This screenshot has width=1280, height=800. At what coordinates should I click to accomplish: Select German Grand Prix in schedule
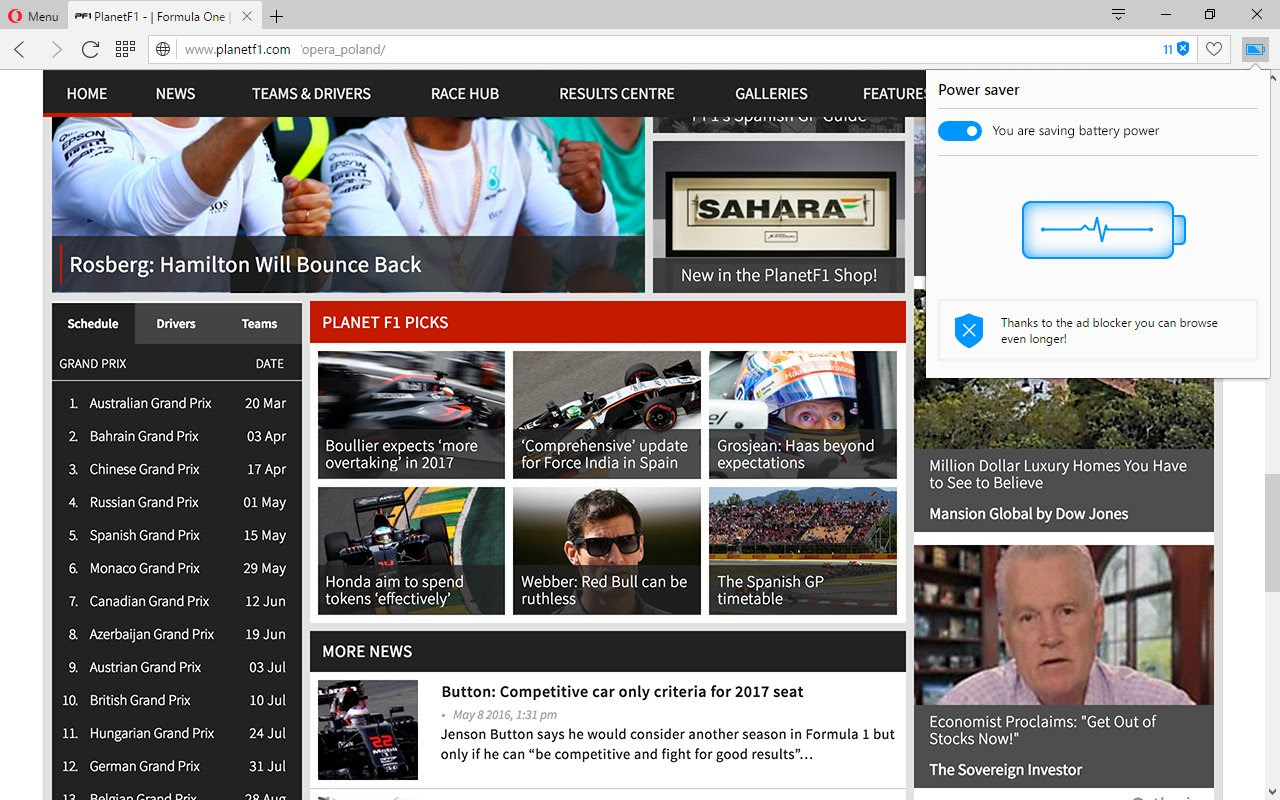[x=177, y=766]
